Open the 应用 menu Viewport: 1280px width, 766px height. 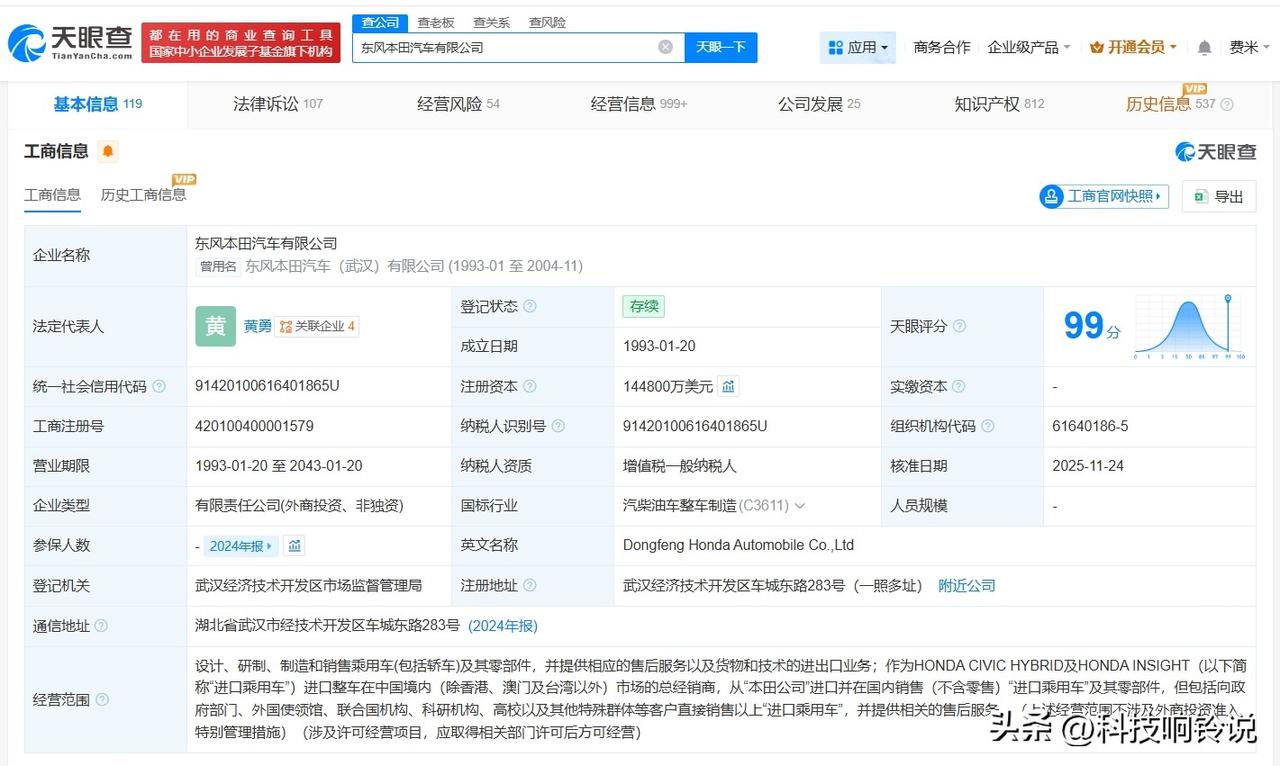[x=858, y=47]
